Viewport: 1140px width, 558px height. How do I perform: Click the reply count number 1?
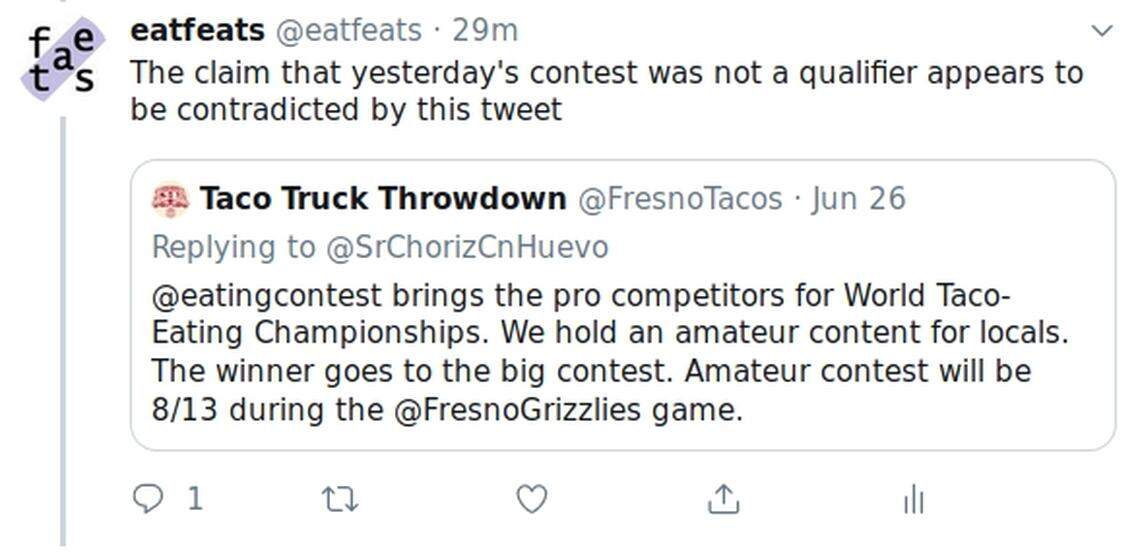(x=195, y=498)
